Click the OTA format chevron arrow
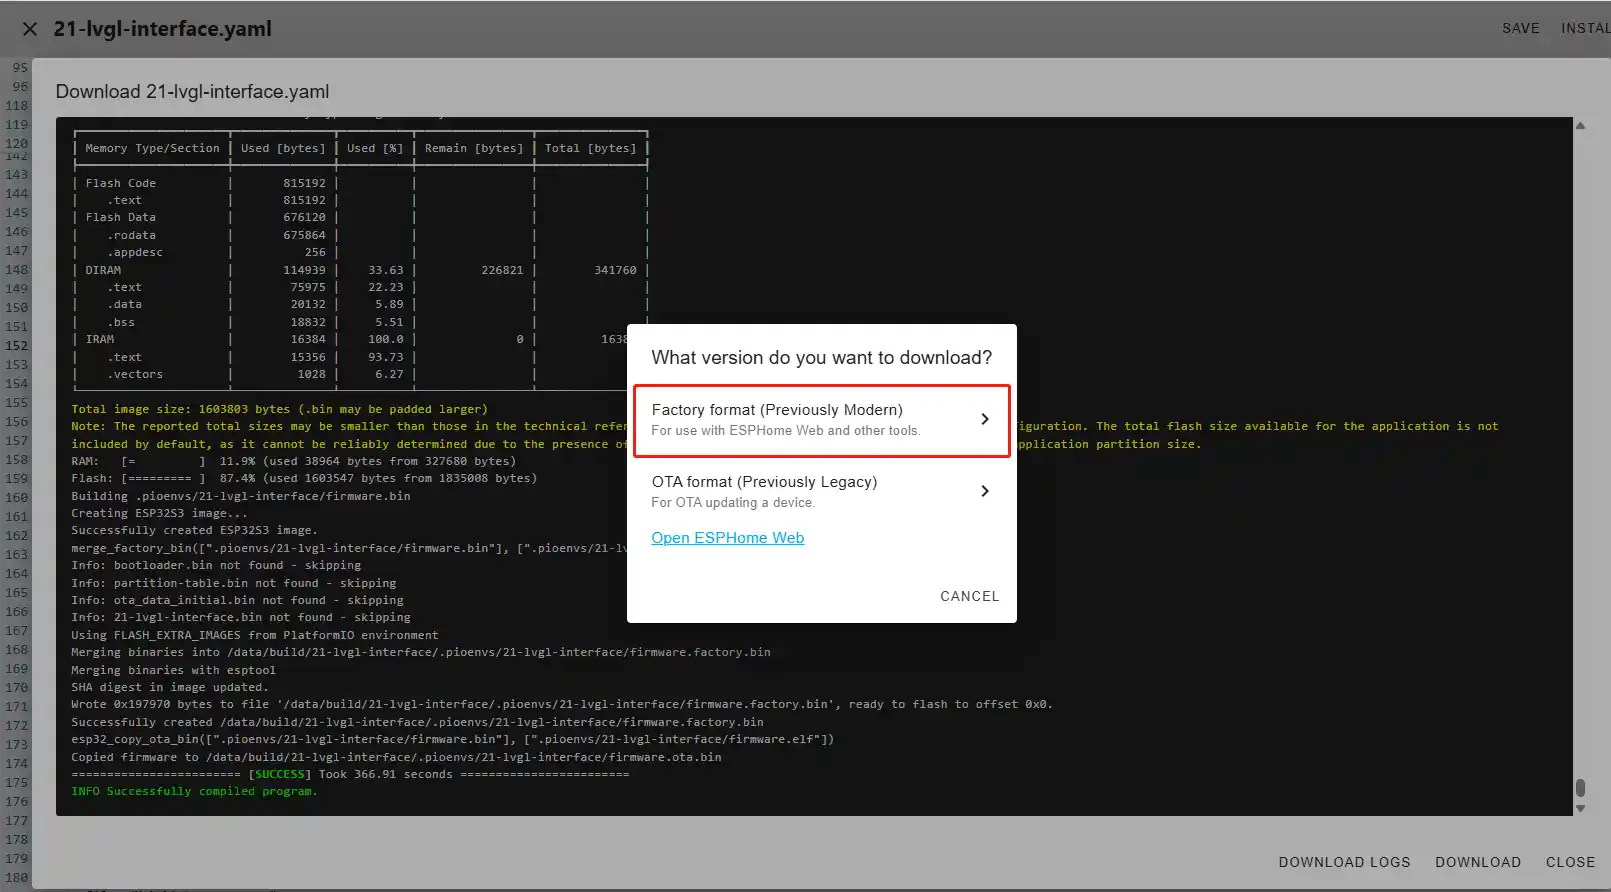Viewport: 1611px width, 892px height. click(x=984, y=491)
